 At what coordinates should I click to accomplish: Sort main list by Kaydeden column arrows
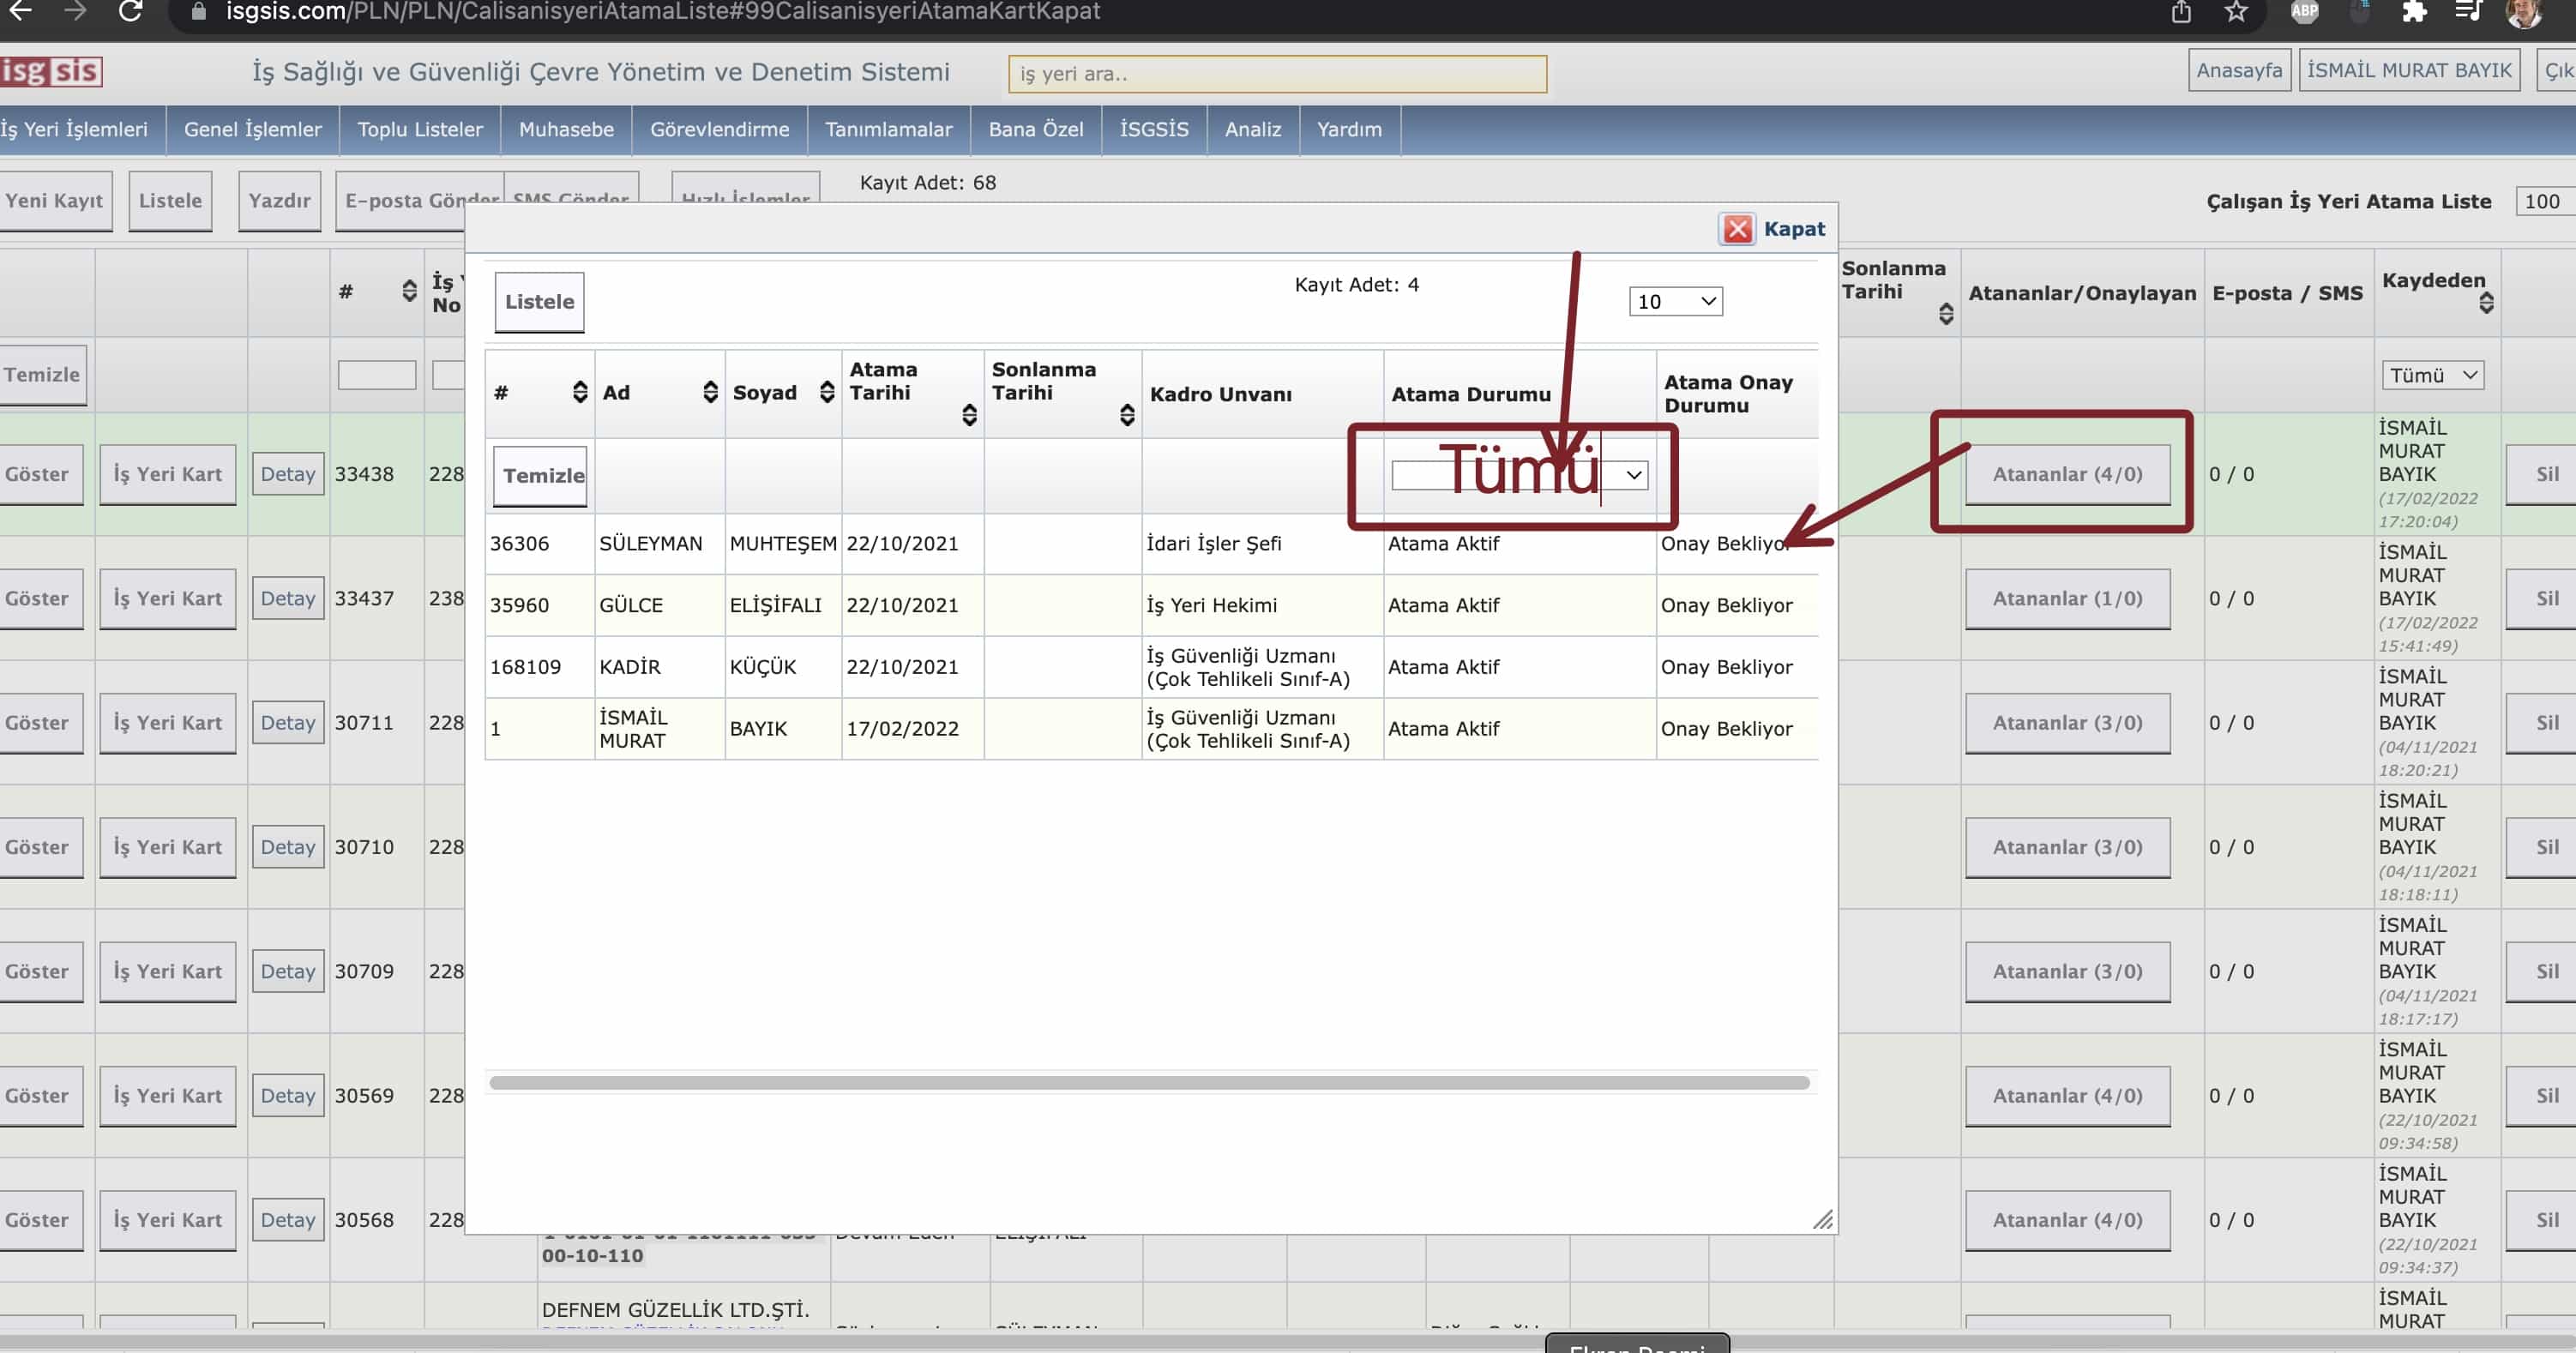(x=2486, y=303)
